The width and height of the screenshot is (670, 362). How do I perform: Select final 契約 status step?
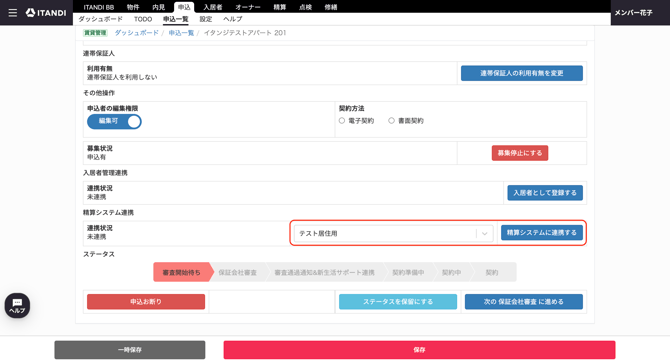pyautogui.click(x=492, y=272)
